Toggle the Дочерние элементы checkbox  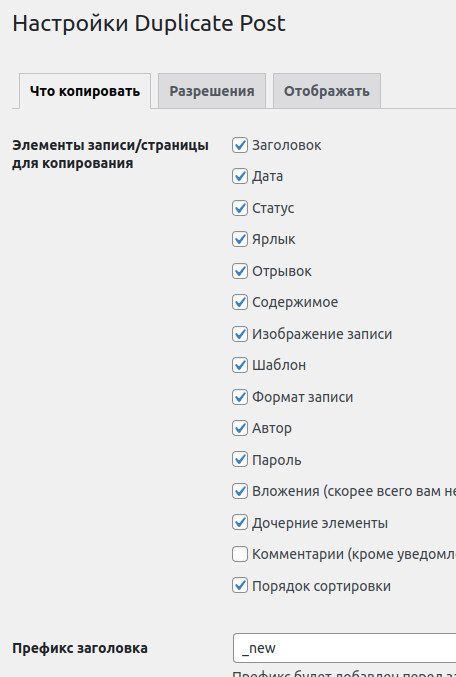pyautogui.click(x=240, y=523)
